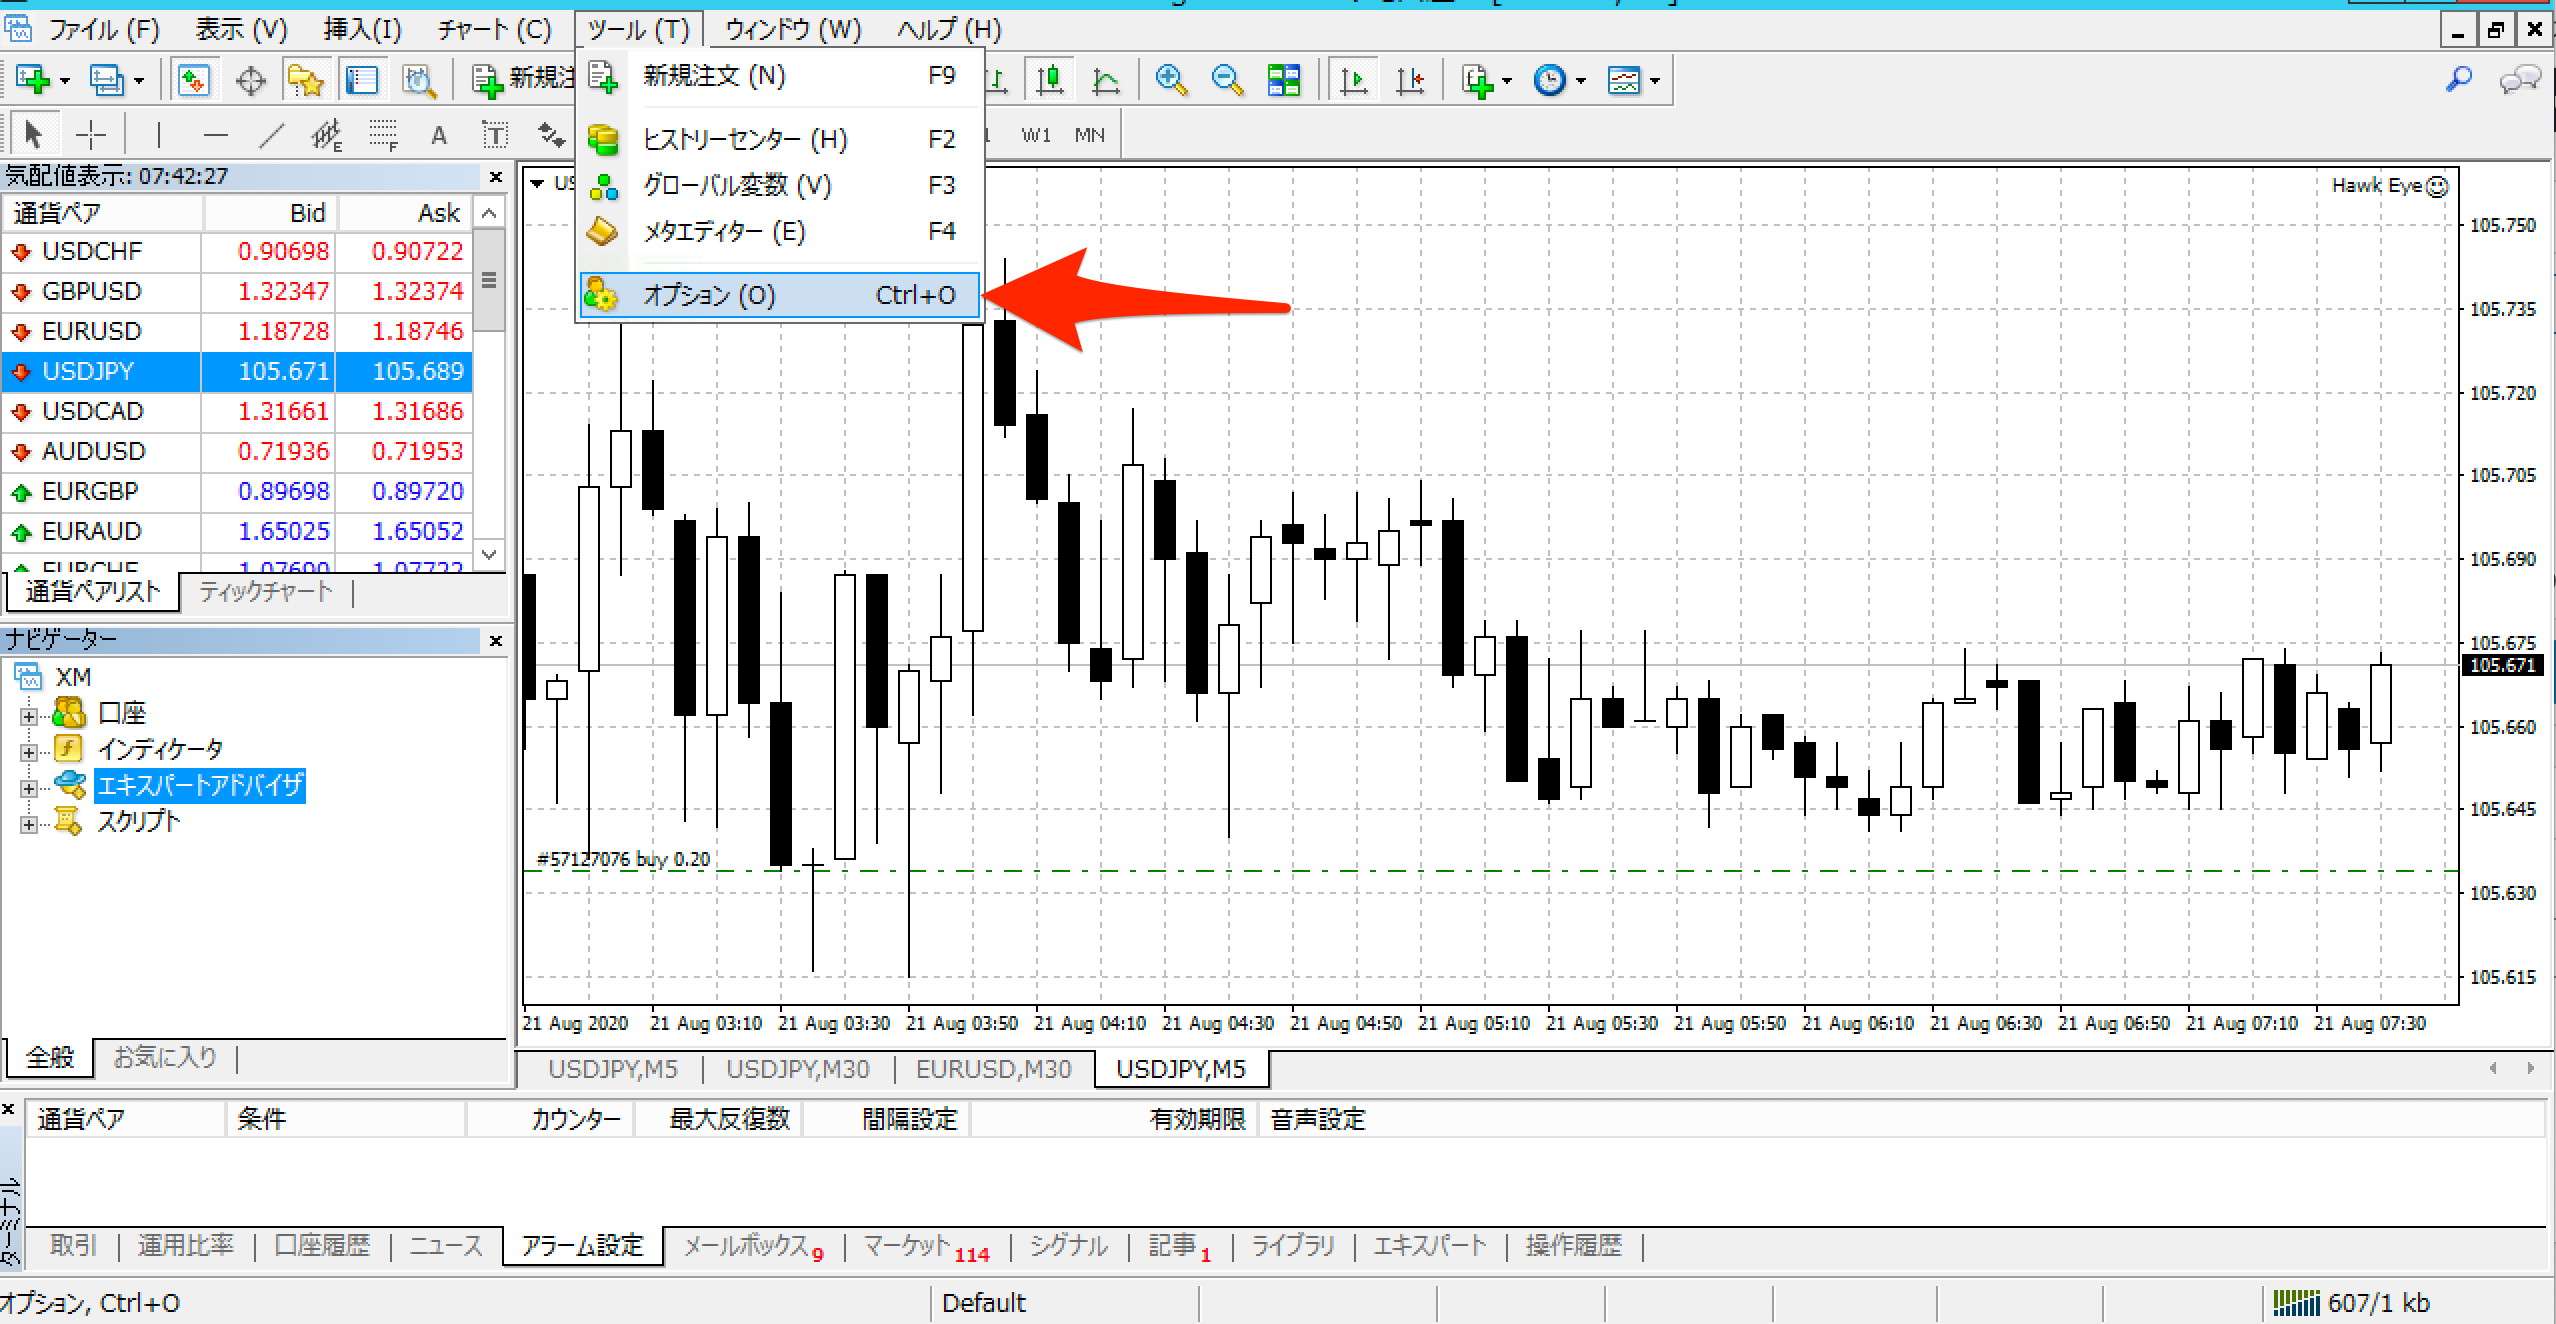The width and height of the screenshot is (2556, 1324).
Task: Close the ナビゲーター panel
Action: (495, 640)
